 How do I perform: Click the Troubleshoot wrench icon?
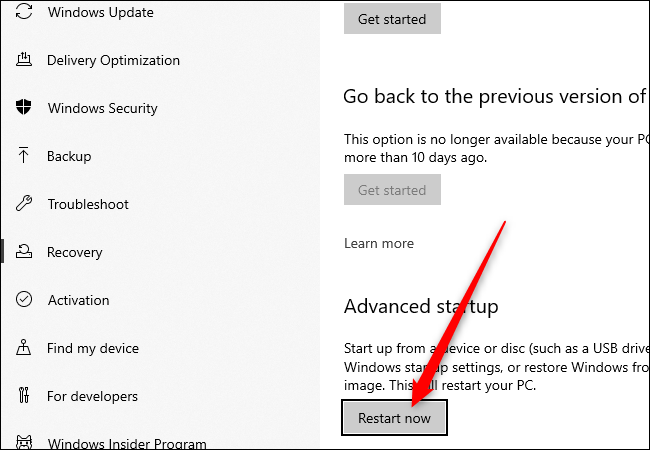23,204
